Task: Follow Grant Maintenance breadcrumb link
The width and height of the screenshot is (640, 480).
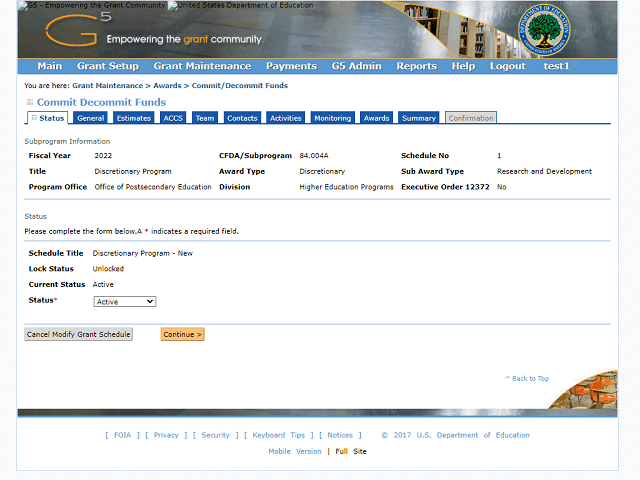Action: [108, 86]
